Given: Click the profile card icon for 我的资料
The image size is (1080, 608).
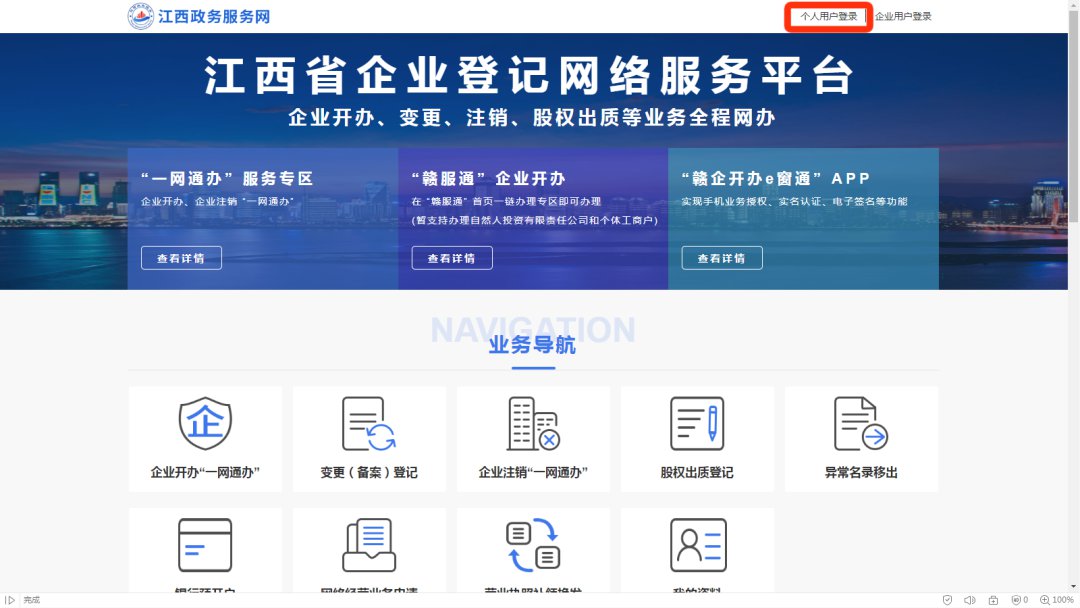Looking at the screenshot, I should tap(698, 545).
